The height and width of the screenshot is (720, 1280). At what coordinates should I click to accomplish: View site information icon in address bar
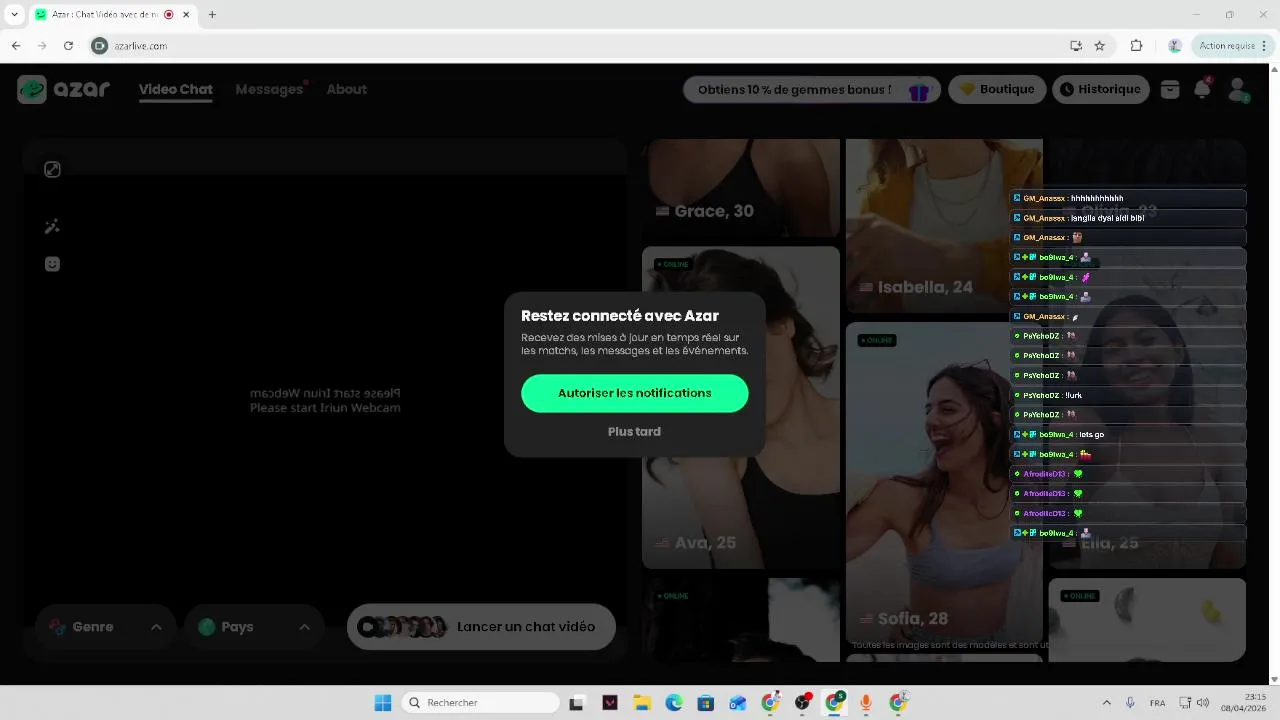(x=99, y=46)
